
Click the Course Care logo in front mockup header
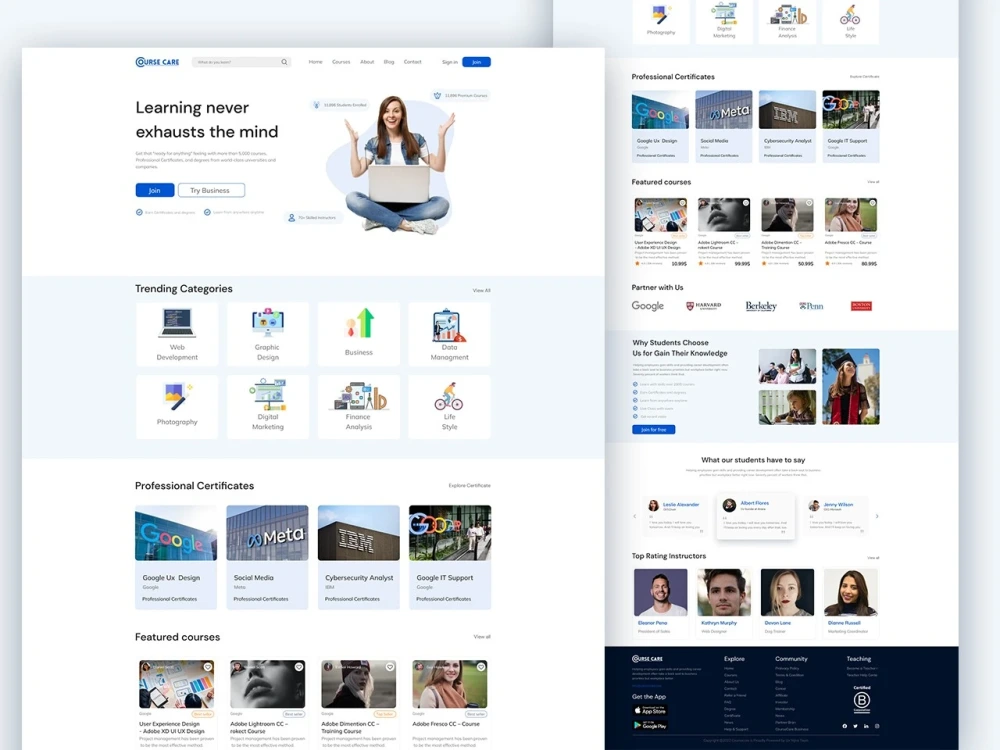(x=158, y=62)
